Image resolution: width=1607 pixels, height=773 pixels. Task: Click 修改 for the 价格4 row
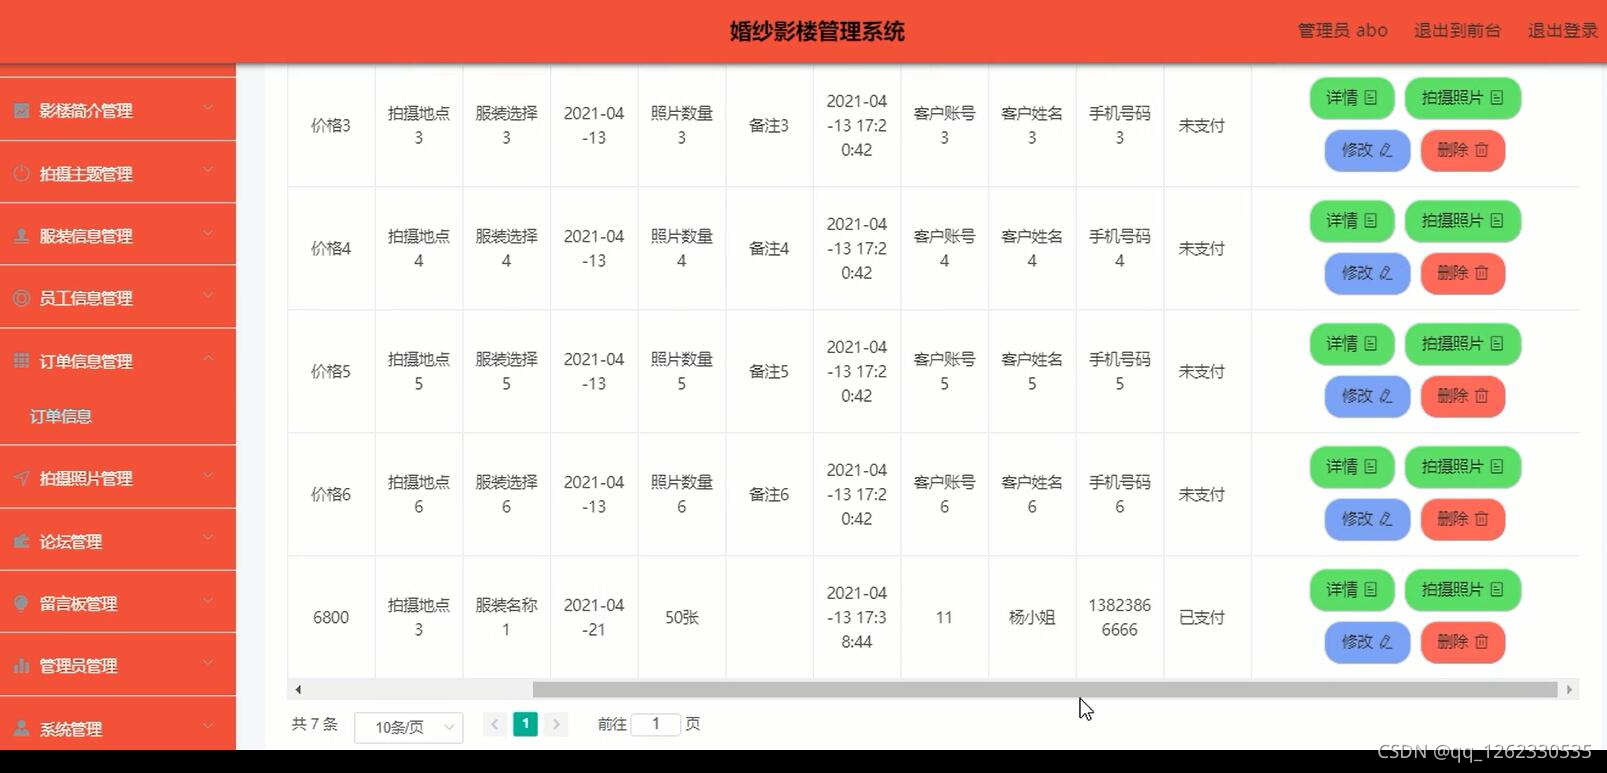point(1367,273)
